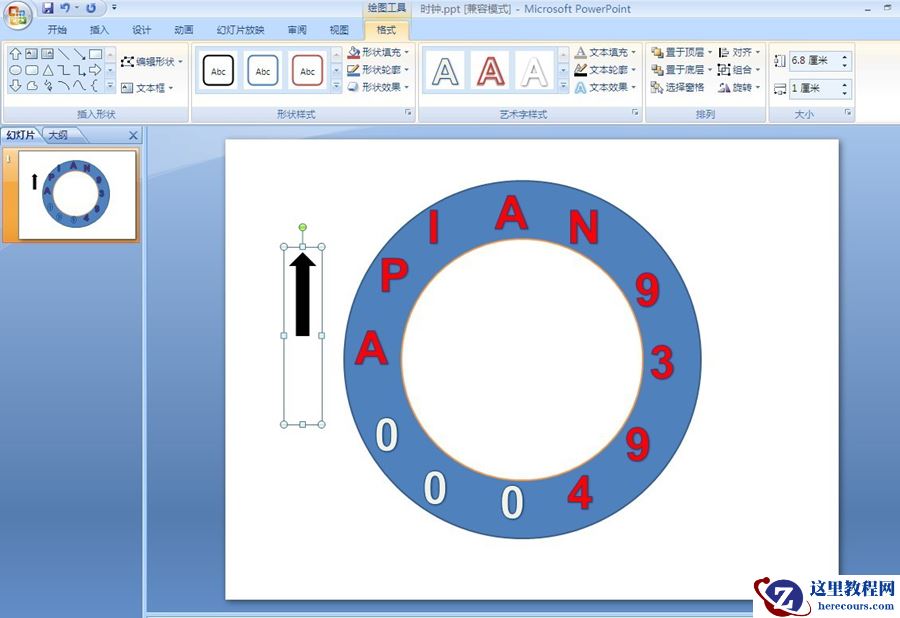The height and width of the screenshot is (618, 900).
Task: Choose the triangle shape
Action: [48, 70]
